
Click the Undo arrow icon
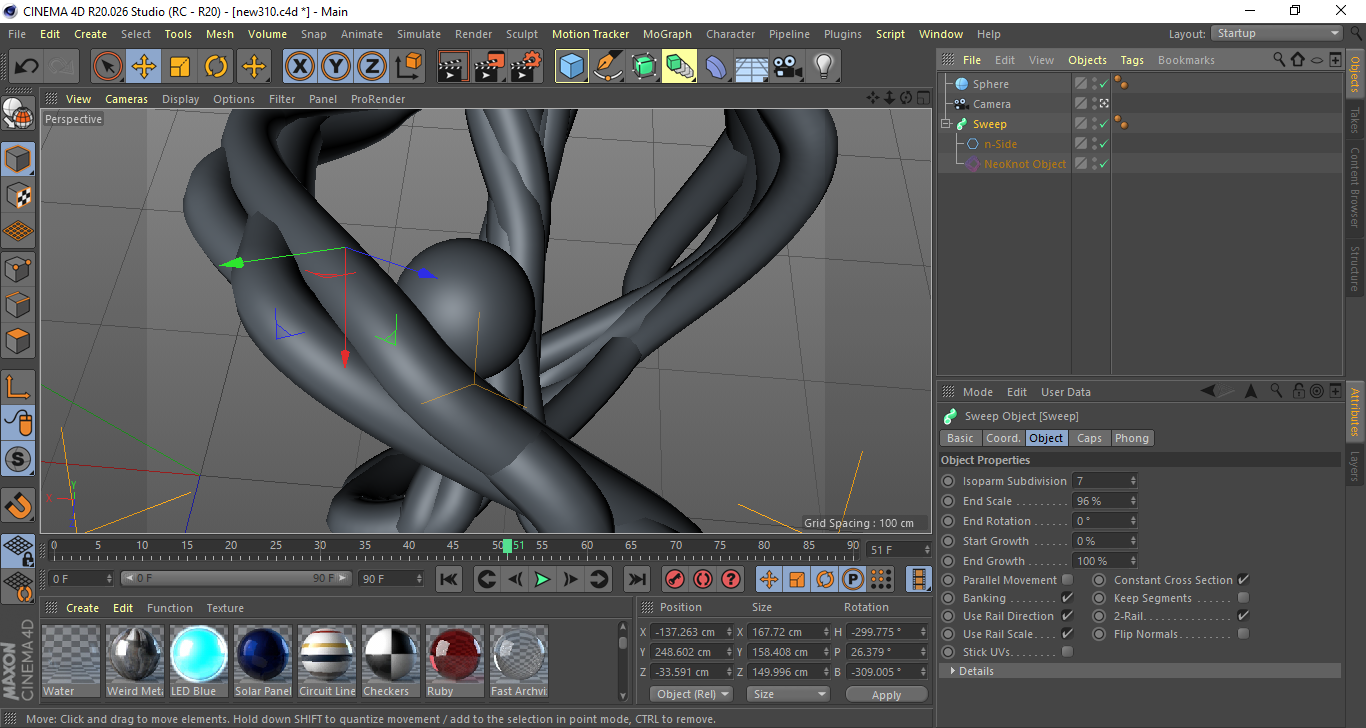(26, 67)
